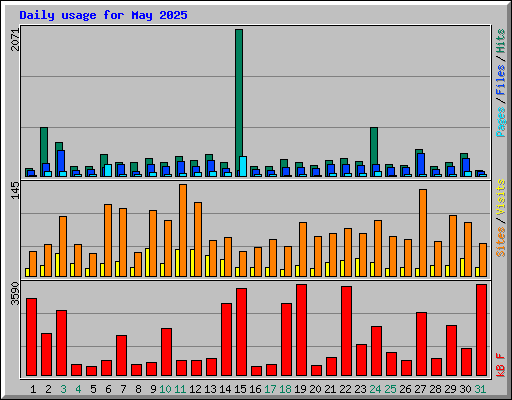The height and width of the screenshot is (400, 512).
Task: Click the red KBytes bar for day 19
Action: point(302,330)
